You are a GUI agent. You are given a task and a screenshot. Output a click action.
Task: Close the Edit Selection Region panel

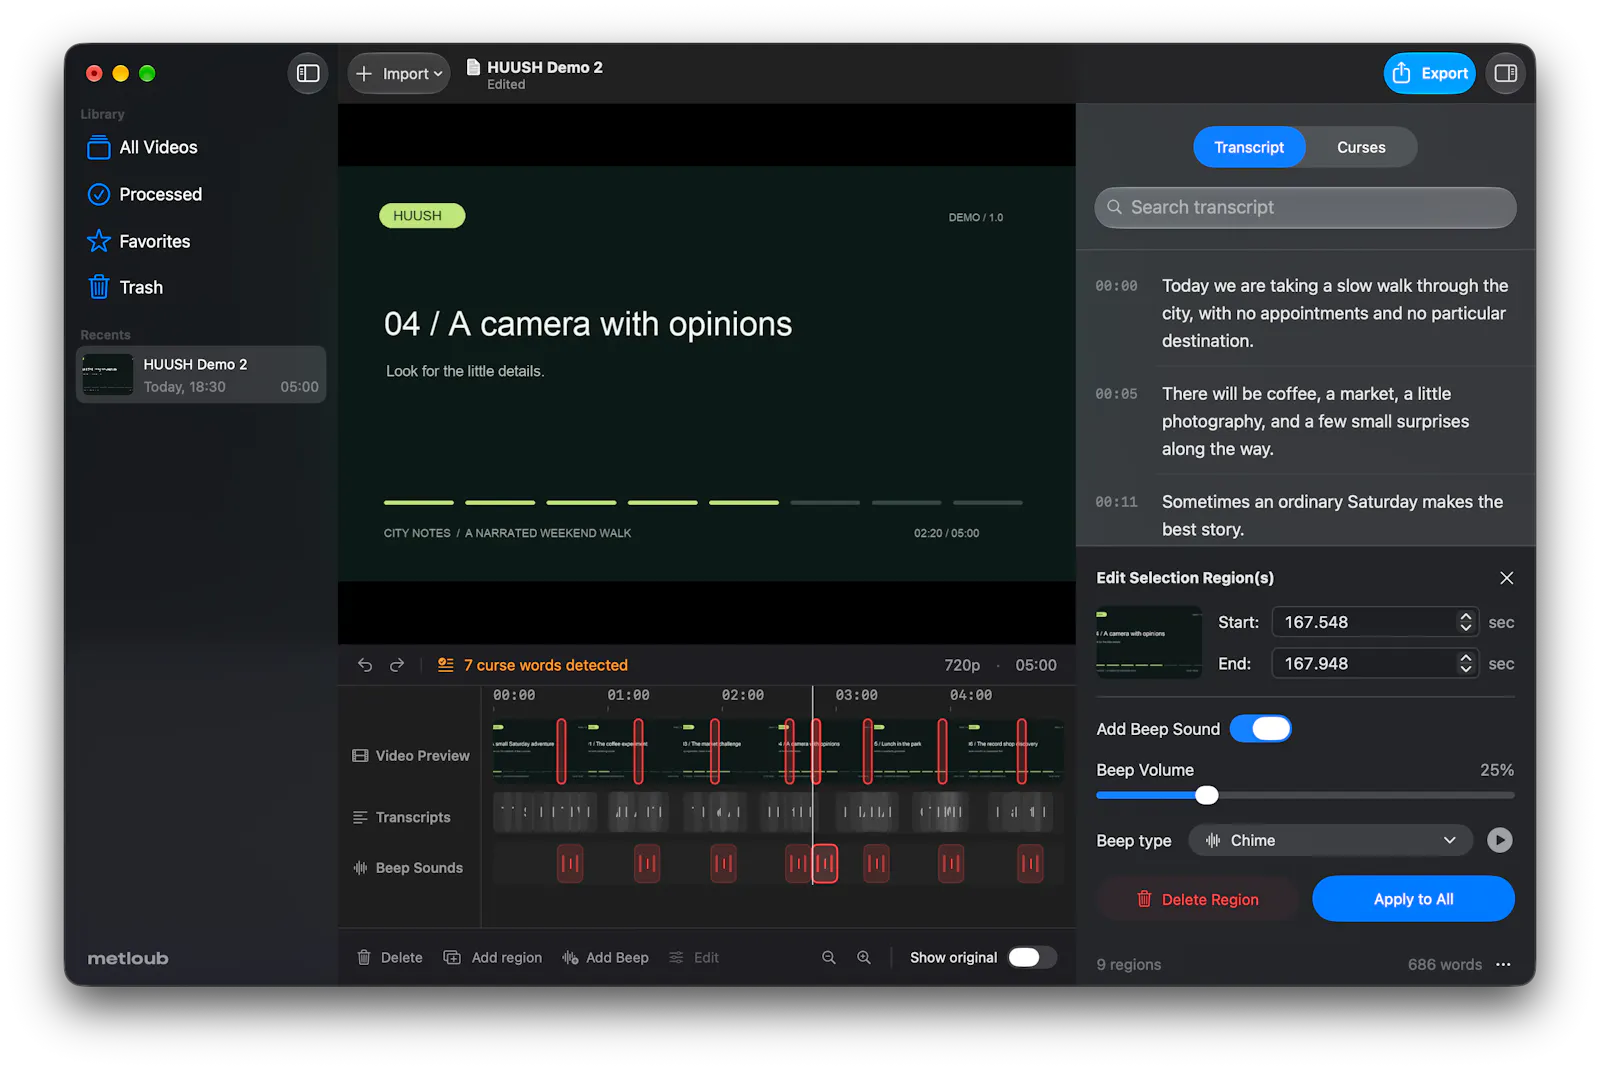pyautogui.click(x=1506, y=578)
